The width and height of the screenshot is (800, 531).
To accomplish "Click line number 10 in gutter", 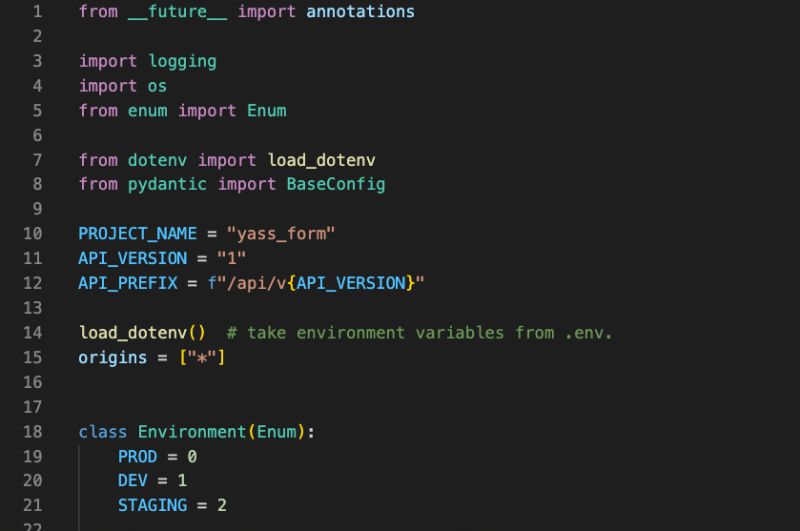I will click(33, 234).
